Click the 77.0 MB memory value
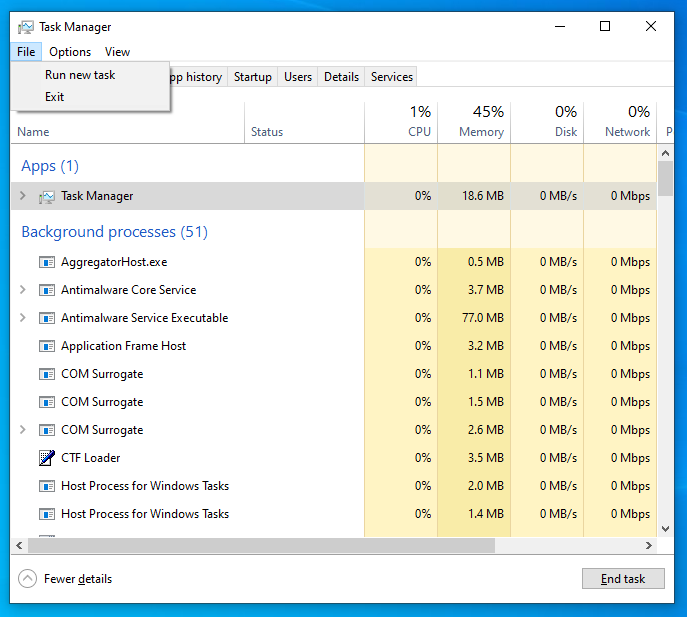 coord(483,318)
